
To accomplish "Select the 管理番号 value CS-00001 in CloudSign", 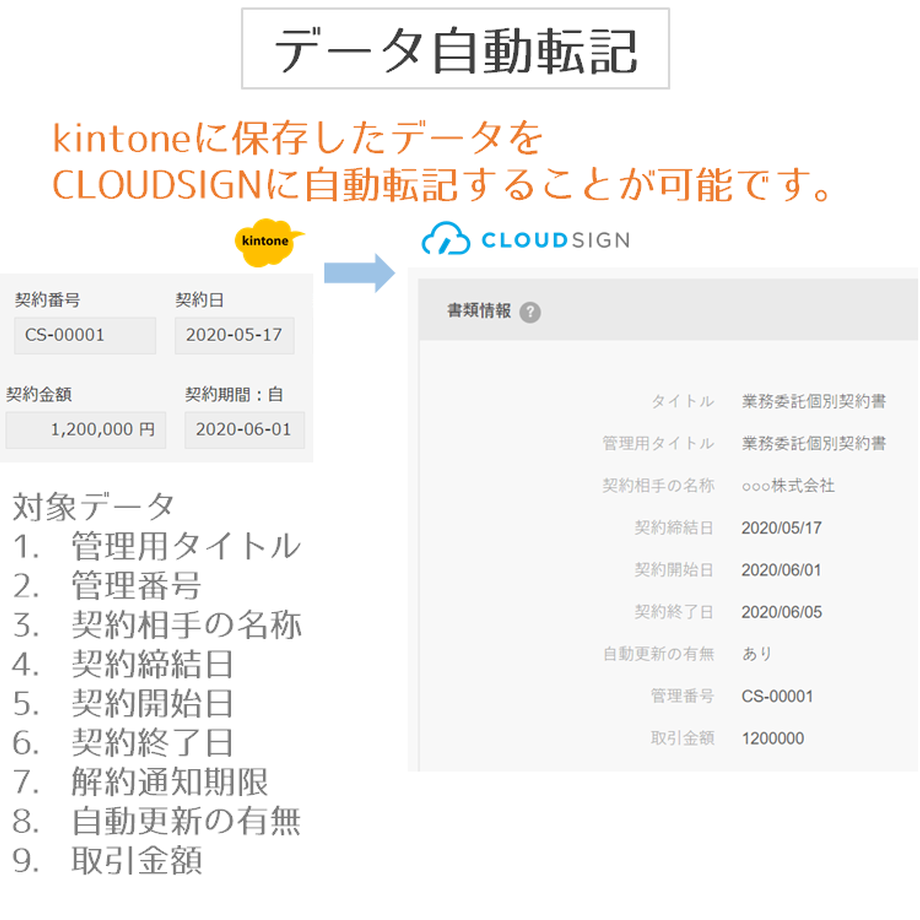I will [x=777, y=696].
